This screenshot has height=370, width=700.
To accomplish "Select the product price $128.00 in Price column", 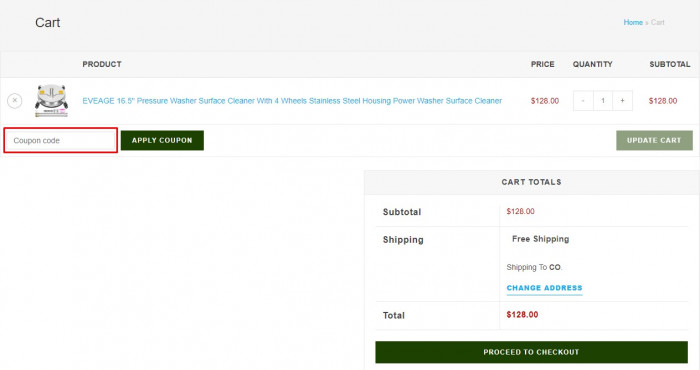I will tap(545, 101).
